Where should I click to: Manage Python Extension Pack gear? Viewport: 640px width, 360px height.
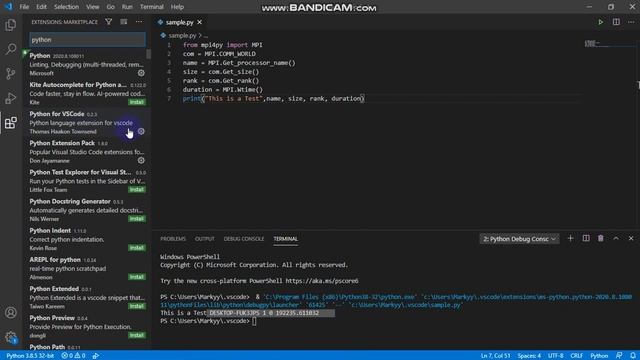(141, 160)
